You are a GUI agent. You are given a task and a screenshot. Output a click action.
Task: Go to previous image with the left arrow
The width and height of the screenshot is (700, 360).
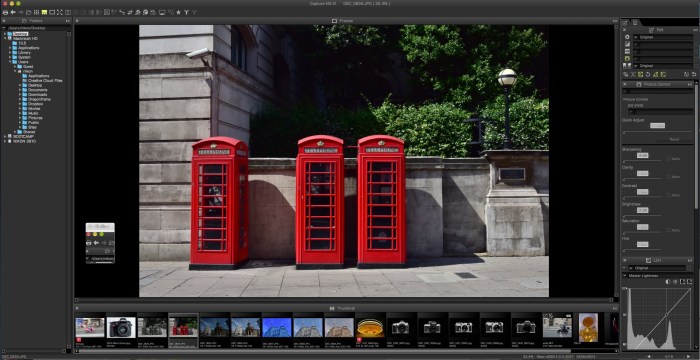(x=648, y=356)
